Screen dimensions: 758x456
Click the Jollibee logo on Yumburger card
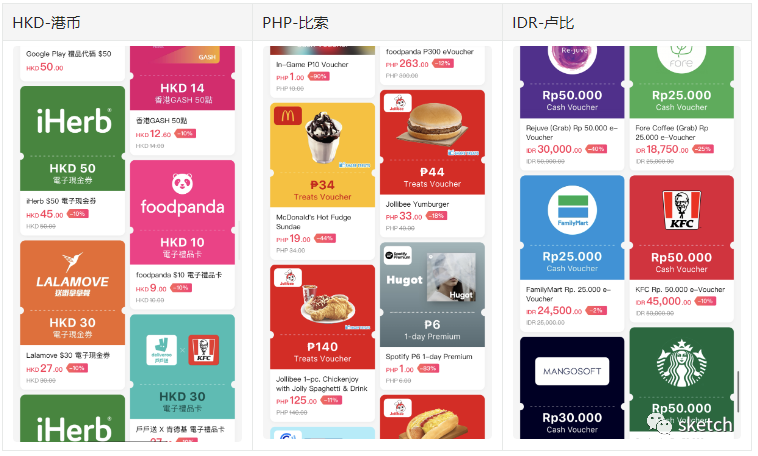398,103
